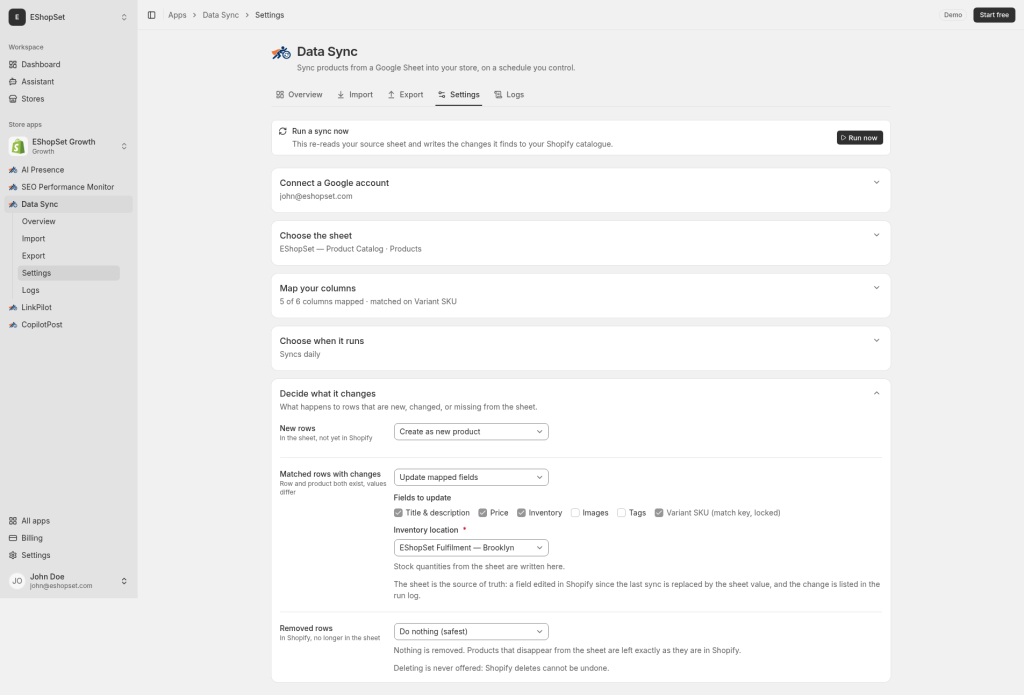This screenshot has width=1024, height=695.
Task: Uncheck Title & description field
Action: pos(398,513)
